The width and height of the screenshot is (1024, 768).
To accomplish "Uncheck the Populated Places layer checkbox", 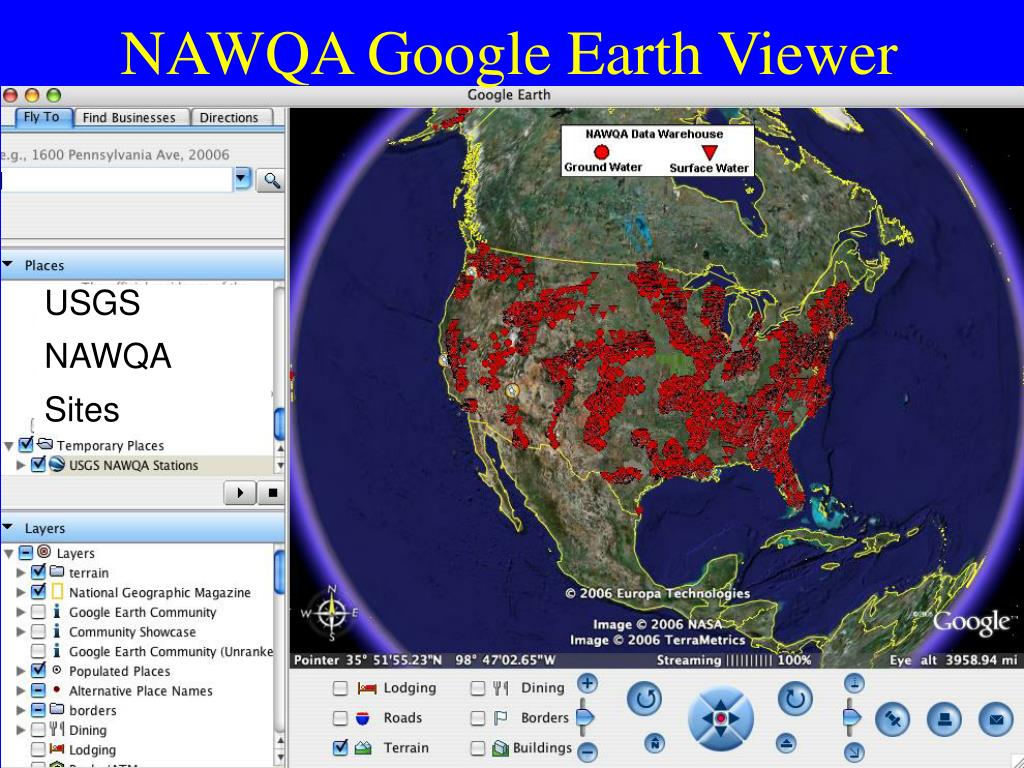I will 39,670.
